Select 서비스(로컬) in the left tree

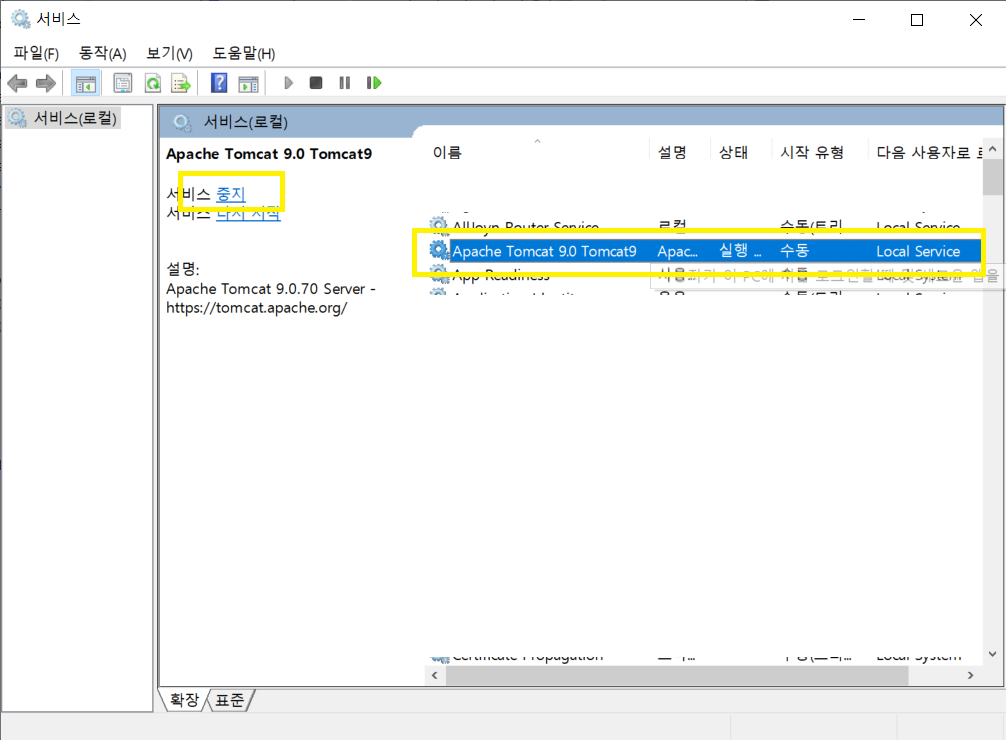(x=62, y=118)
